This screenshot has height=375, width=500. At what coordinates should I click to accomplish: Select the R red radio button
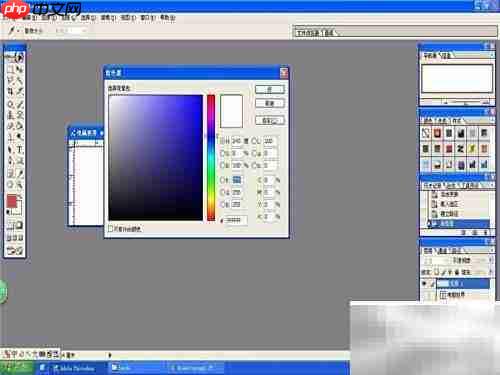[x=223, y=180]
